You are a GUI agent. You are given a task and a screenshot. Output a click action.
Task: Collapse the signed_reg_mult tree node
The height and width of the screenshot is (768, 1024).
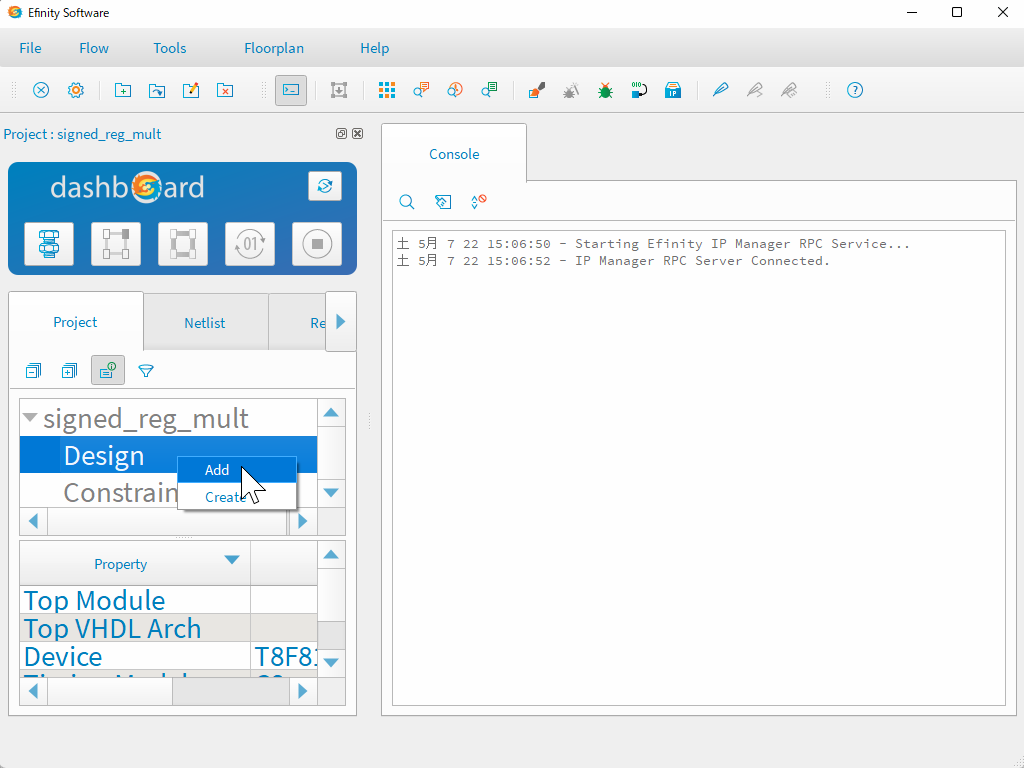coord(29,418)
